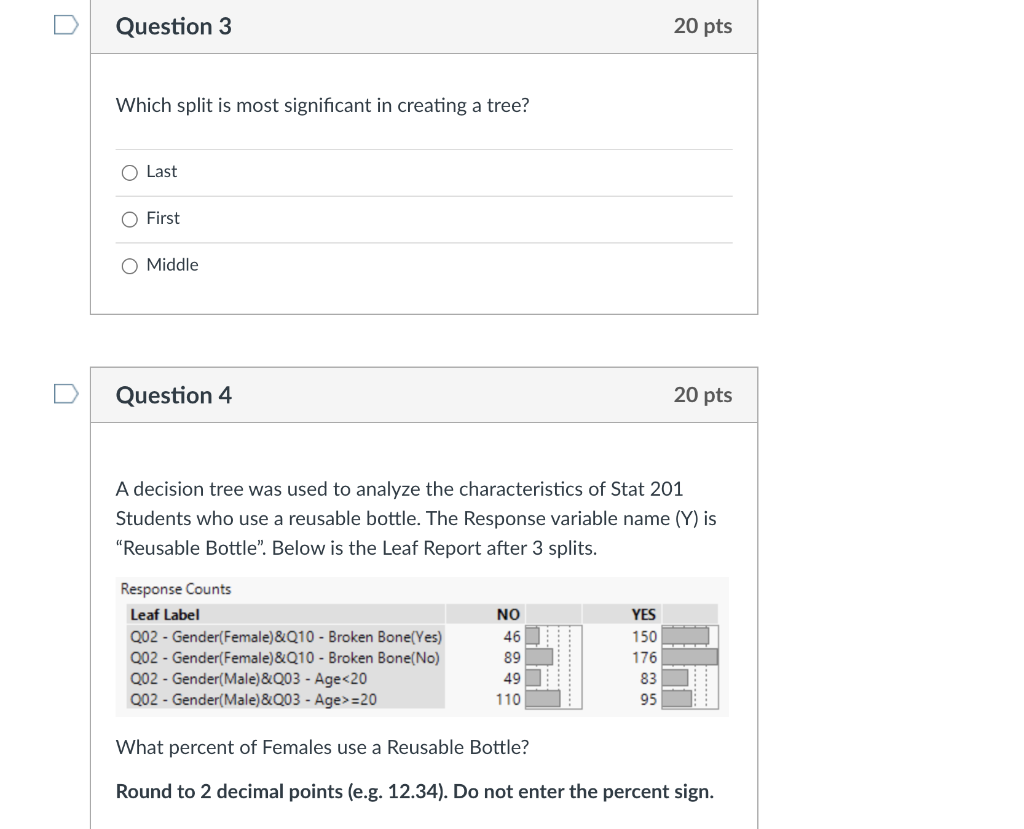Click the "Middle" answer label text

click(172, 265)
